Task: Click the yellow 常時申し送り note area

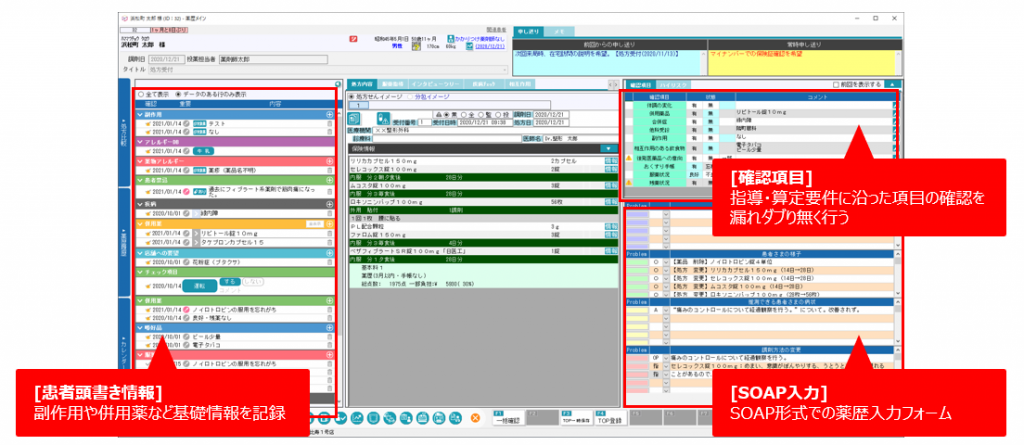Action: pos(803,61)
